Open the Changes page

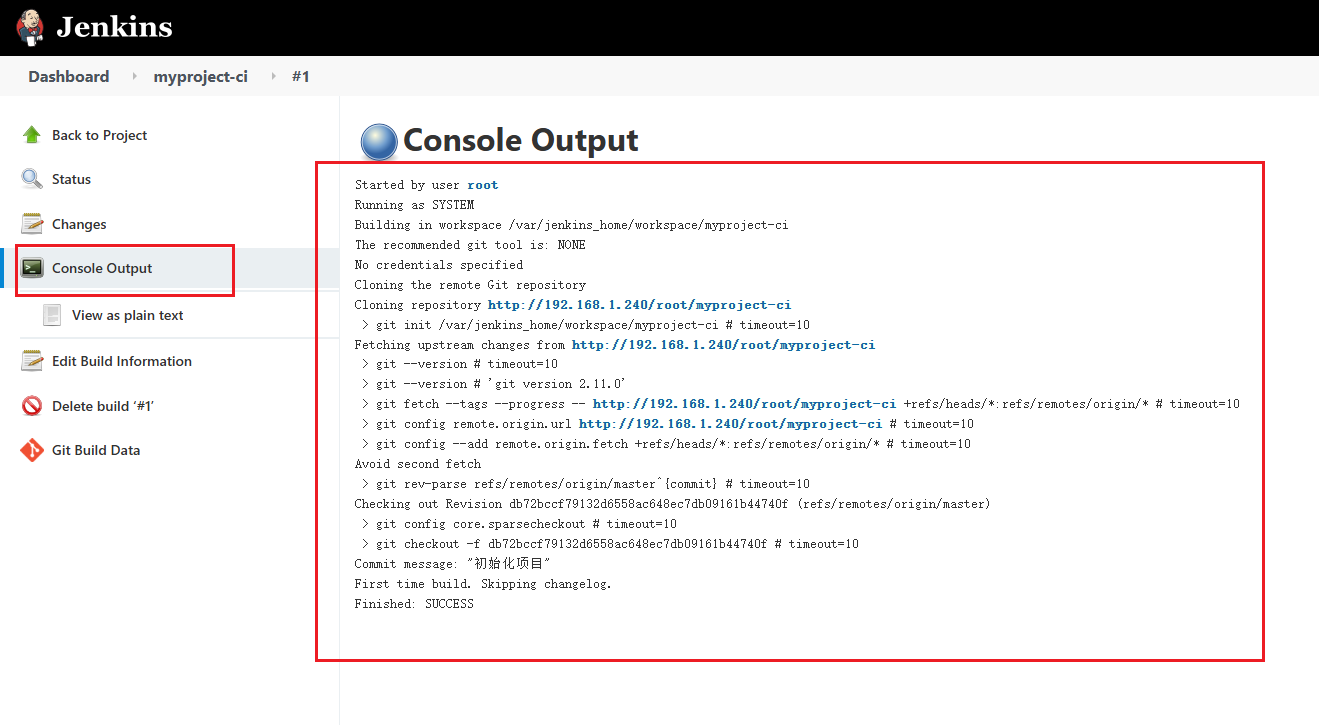79,224
